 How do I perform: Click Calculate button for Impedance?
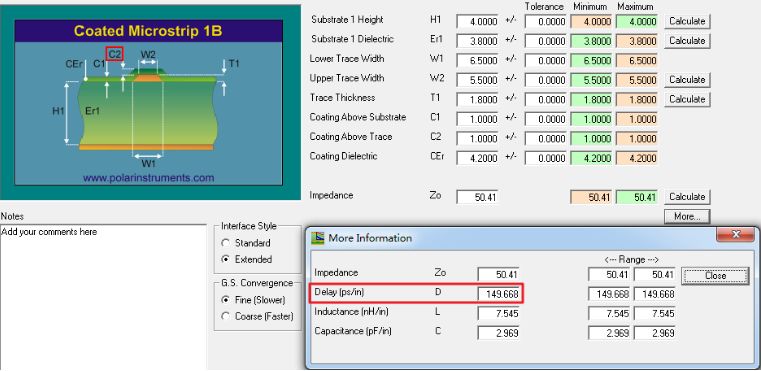687,197
